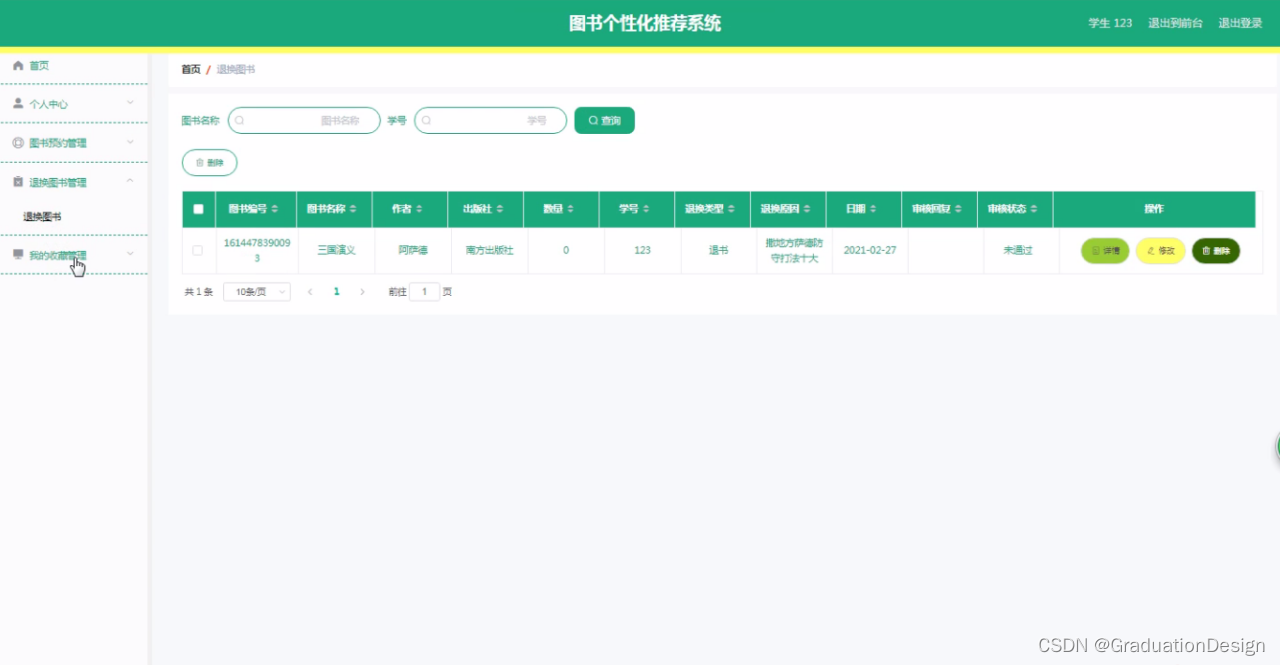The image size is (1280, 665).
Task: Click the 退书 return type cell
Action: coord(718,250)
